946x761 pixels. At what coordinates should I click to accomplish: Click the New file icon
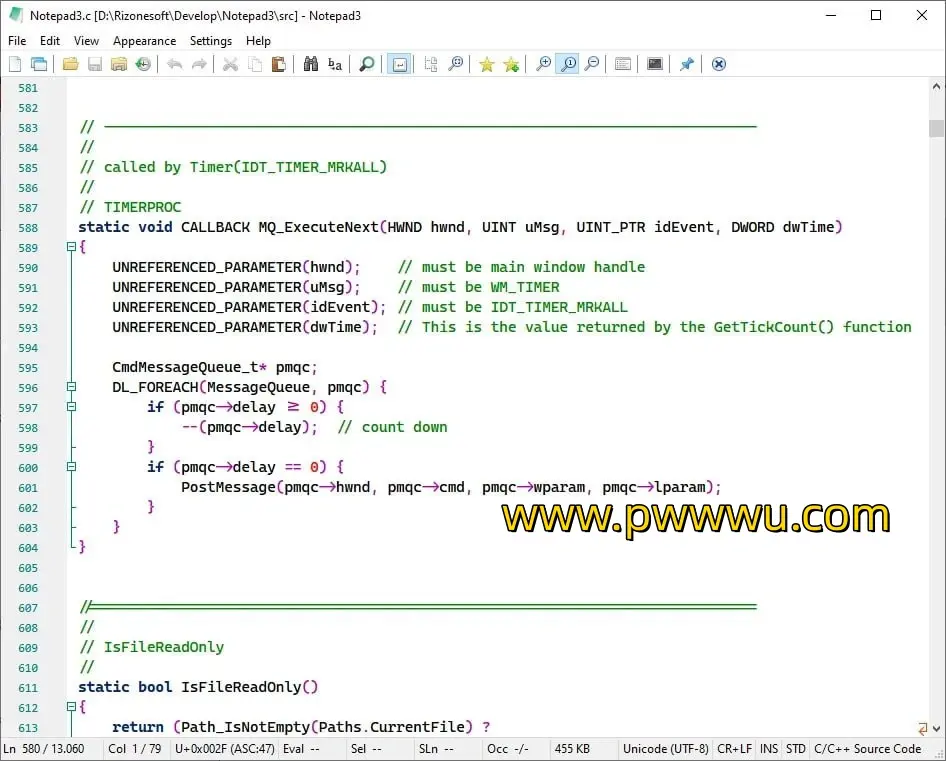pyautogui.click(x=15, y=64)
